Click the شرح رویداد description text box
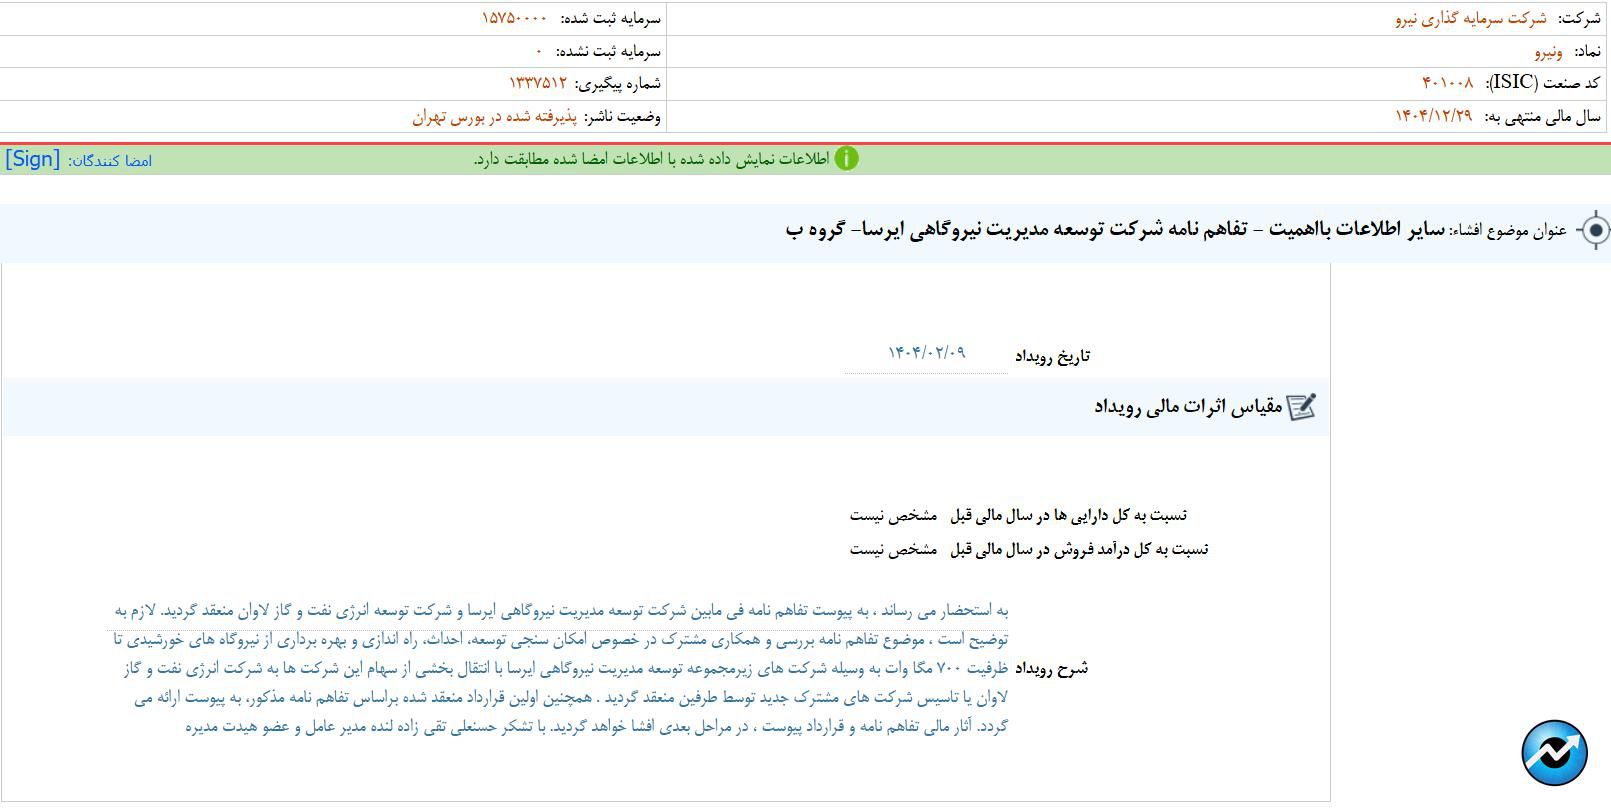 560,668
